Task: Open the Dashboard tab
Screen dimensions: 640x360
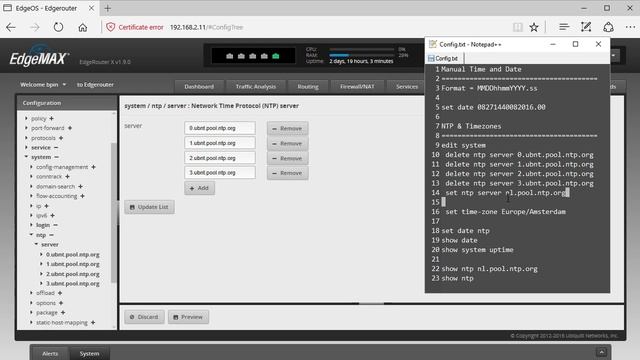Action: click(199, 87)
